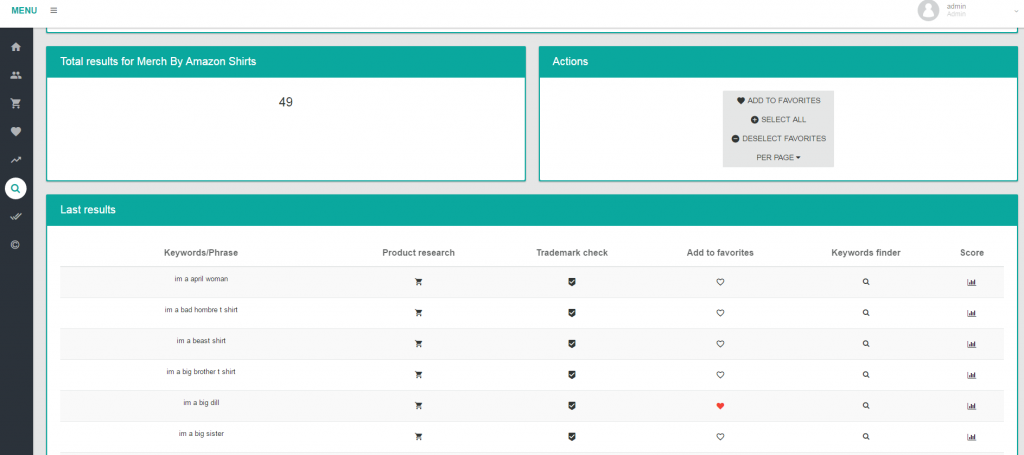
Task: View score chart for im a big dill
Action: click(971, 405)
